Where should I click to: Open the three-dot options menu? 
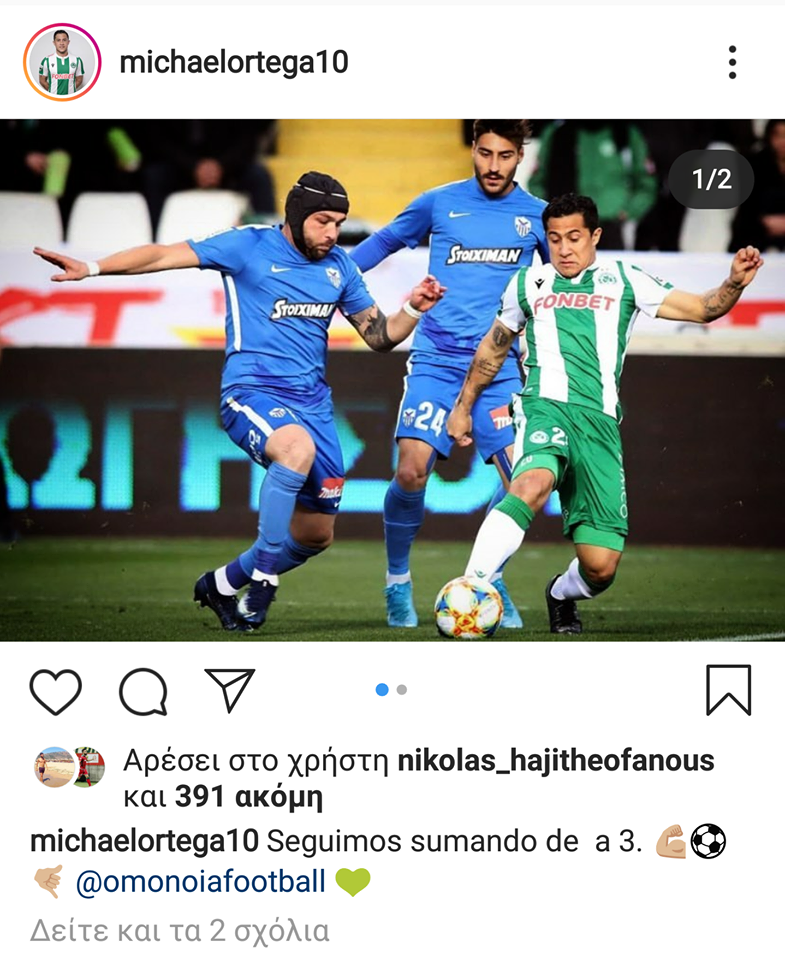click(732, 62)
